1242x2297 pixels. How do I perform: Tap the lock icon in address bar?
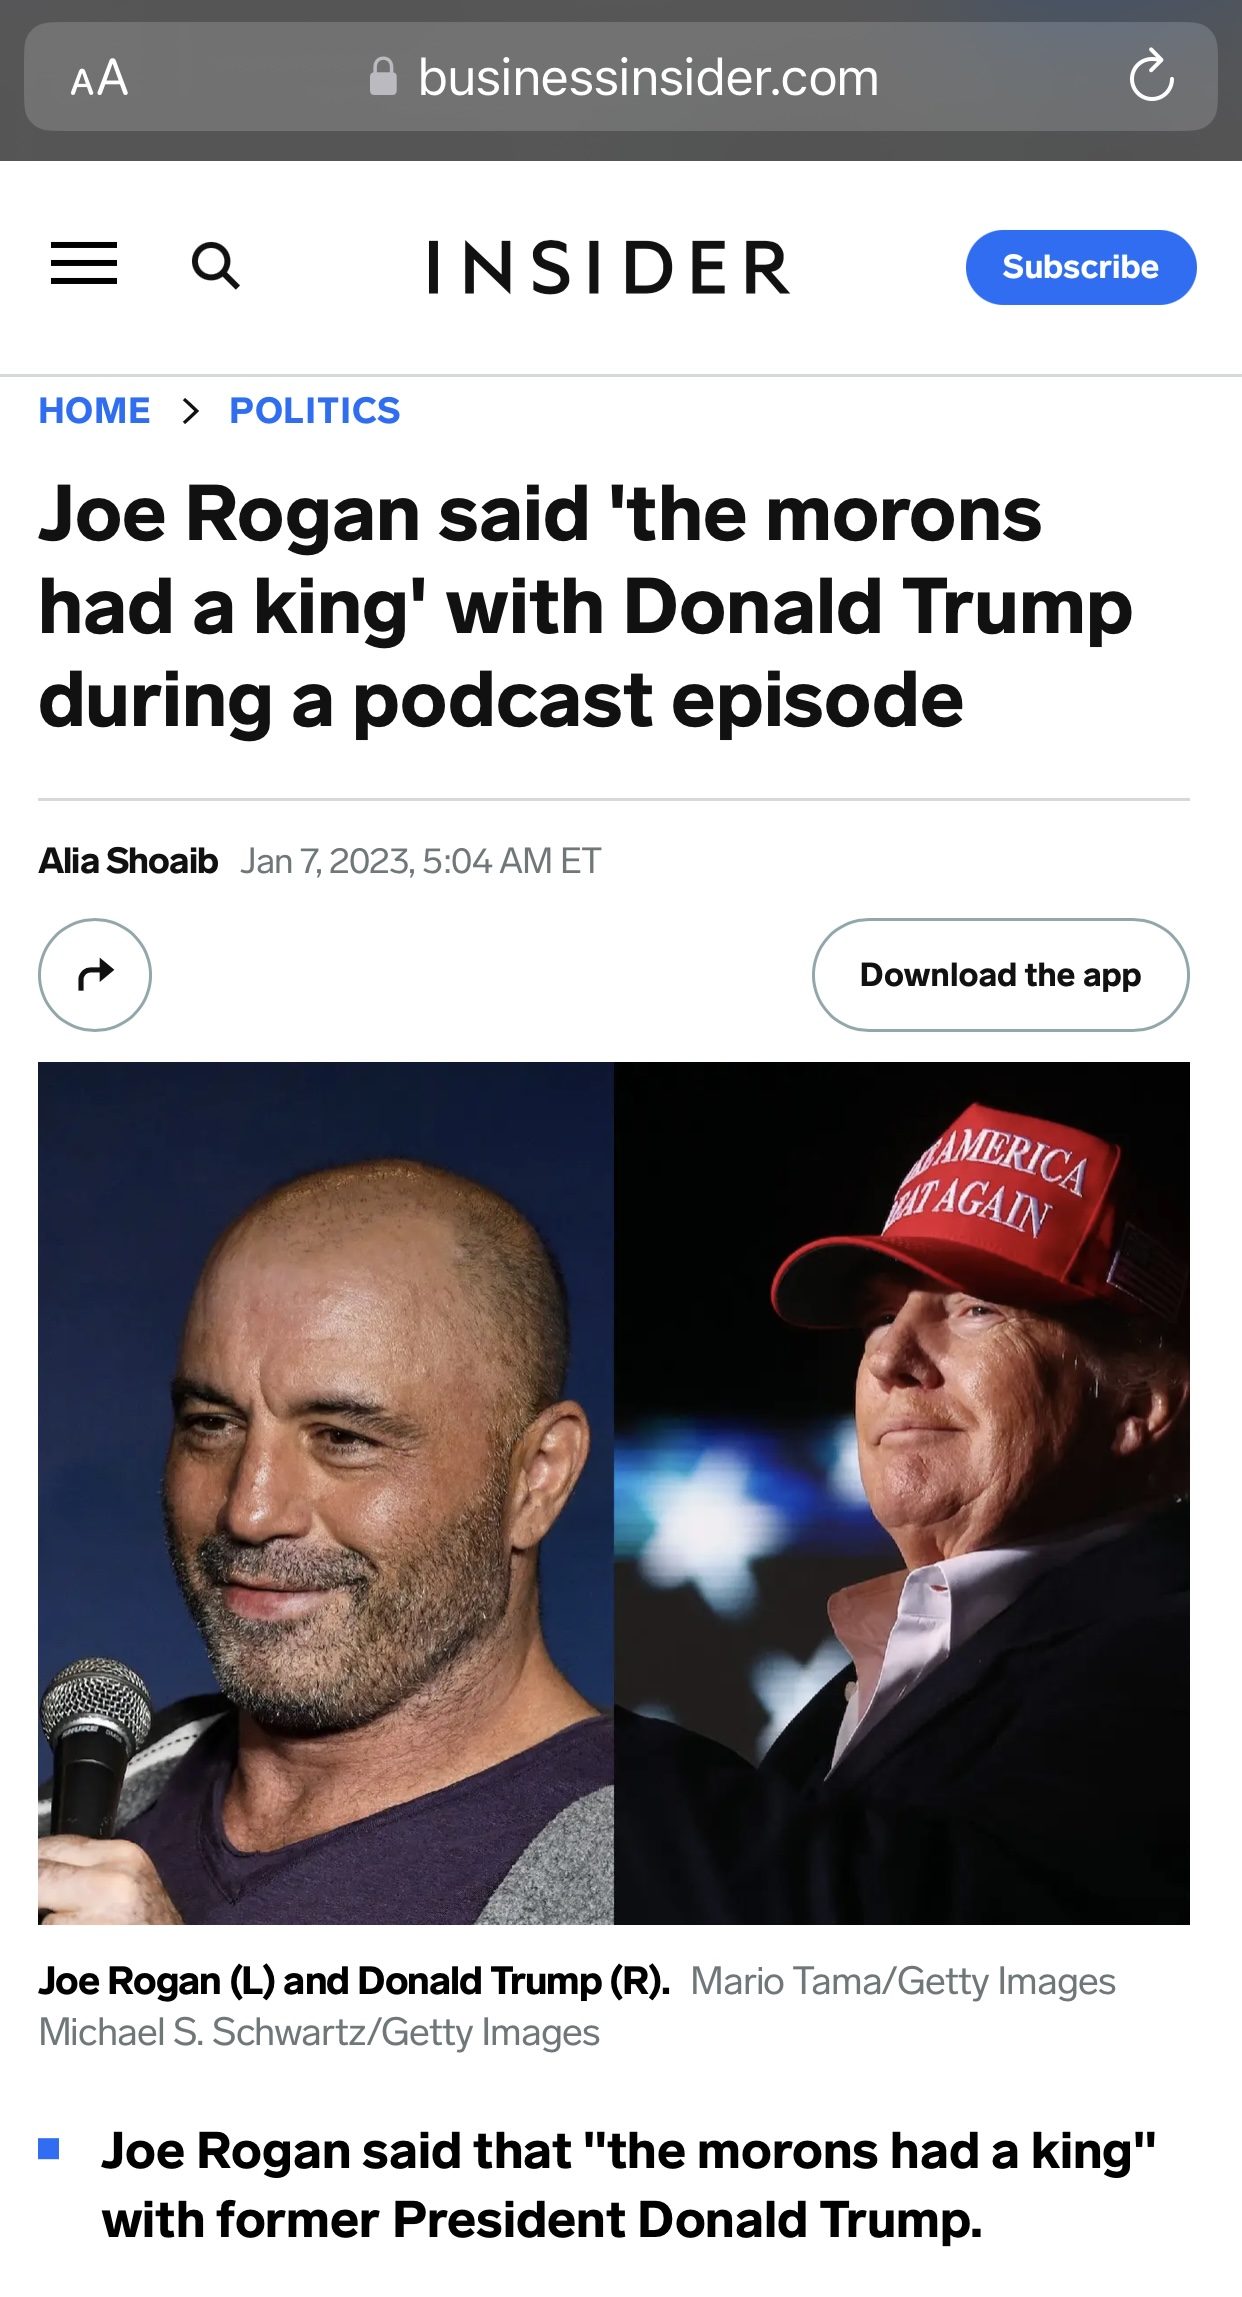pos(383,77)
